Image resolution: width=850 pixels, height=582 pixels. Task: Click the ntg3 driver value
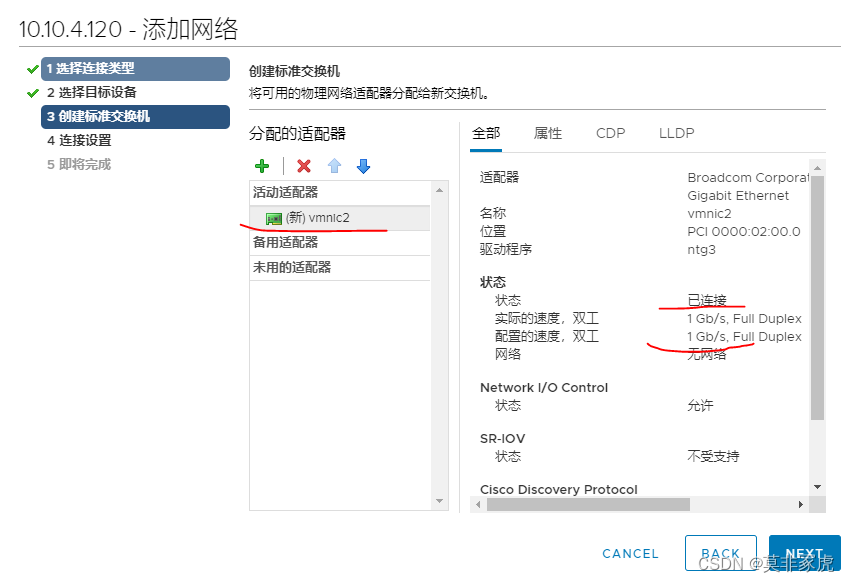[701, 250]
